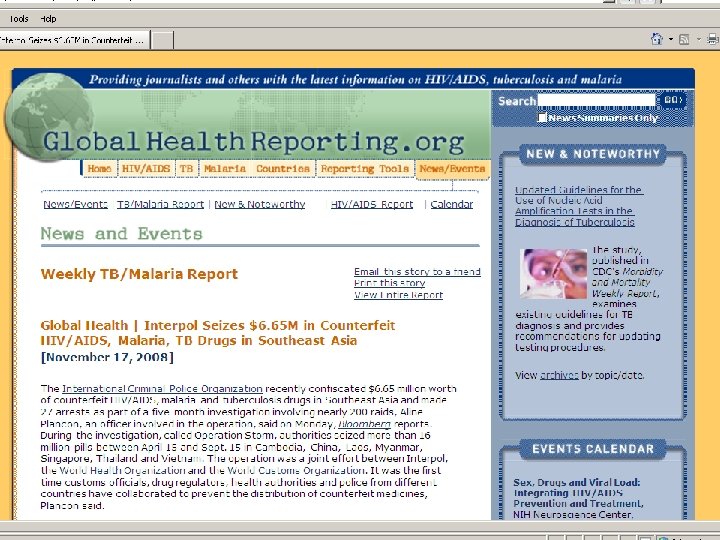The height and width of the screenshot is (540, 720).
Task: Select the Interpol Seizes browser tab
Action: click(x=74, y=40)
